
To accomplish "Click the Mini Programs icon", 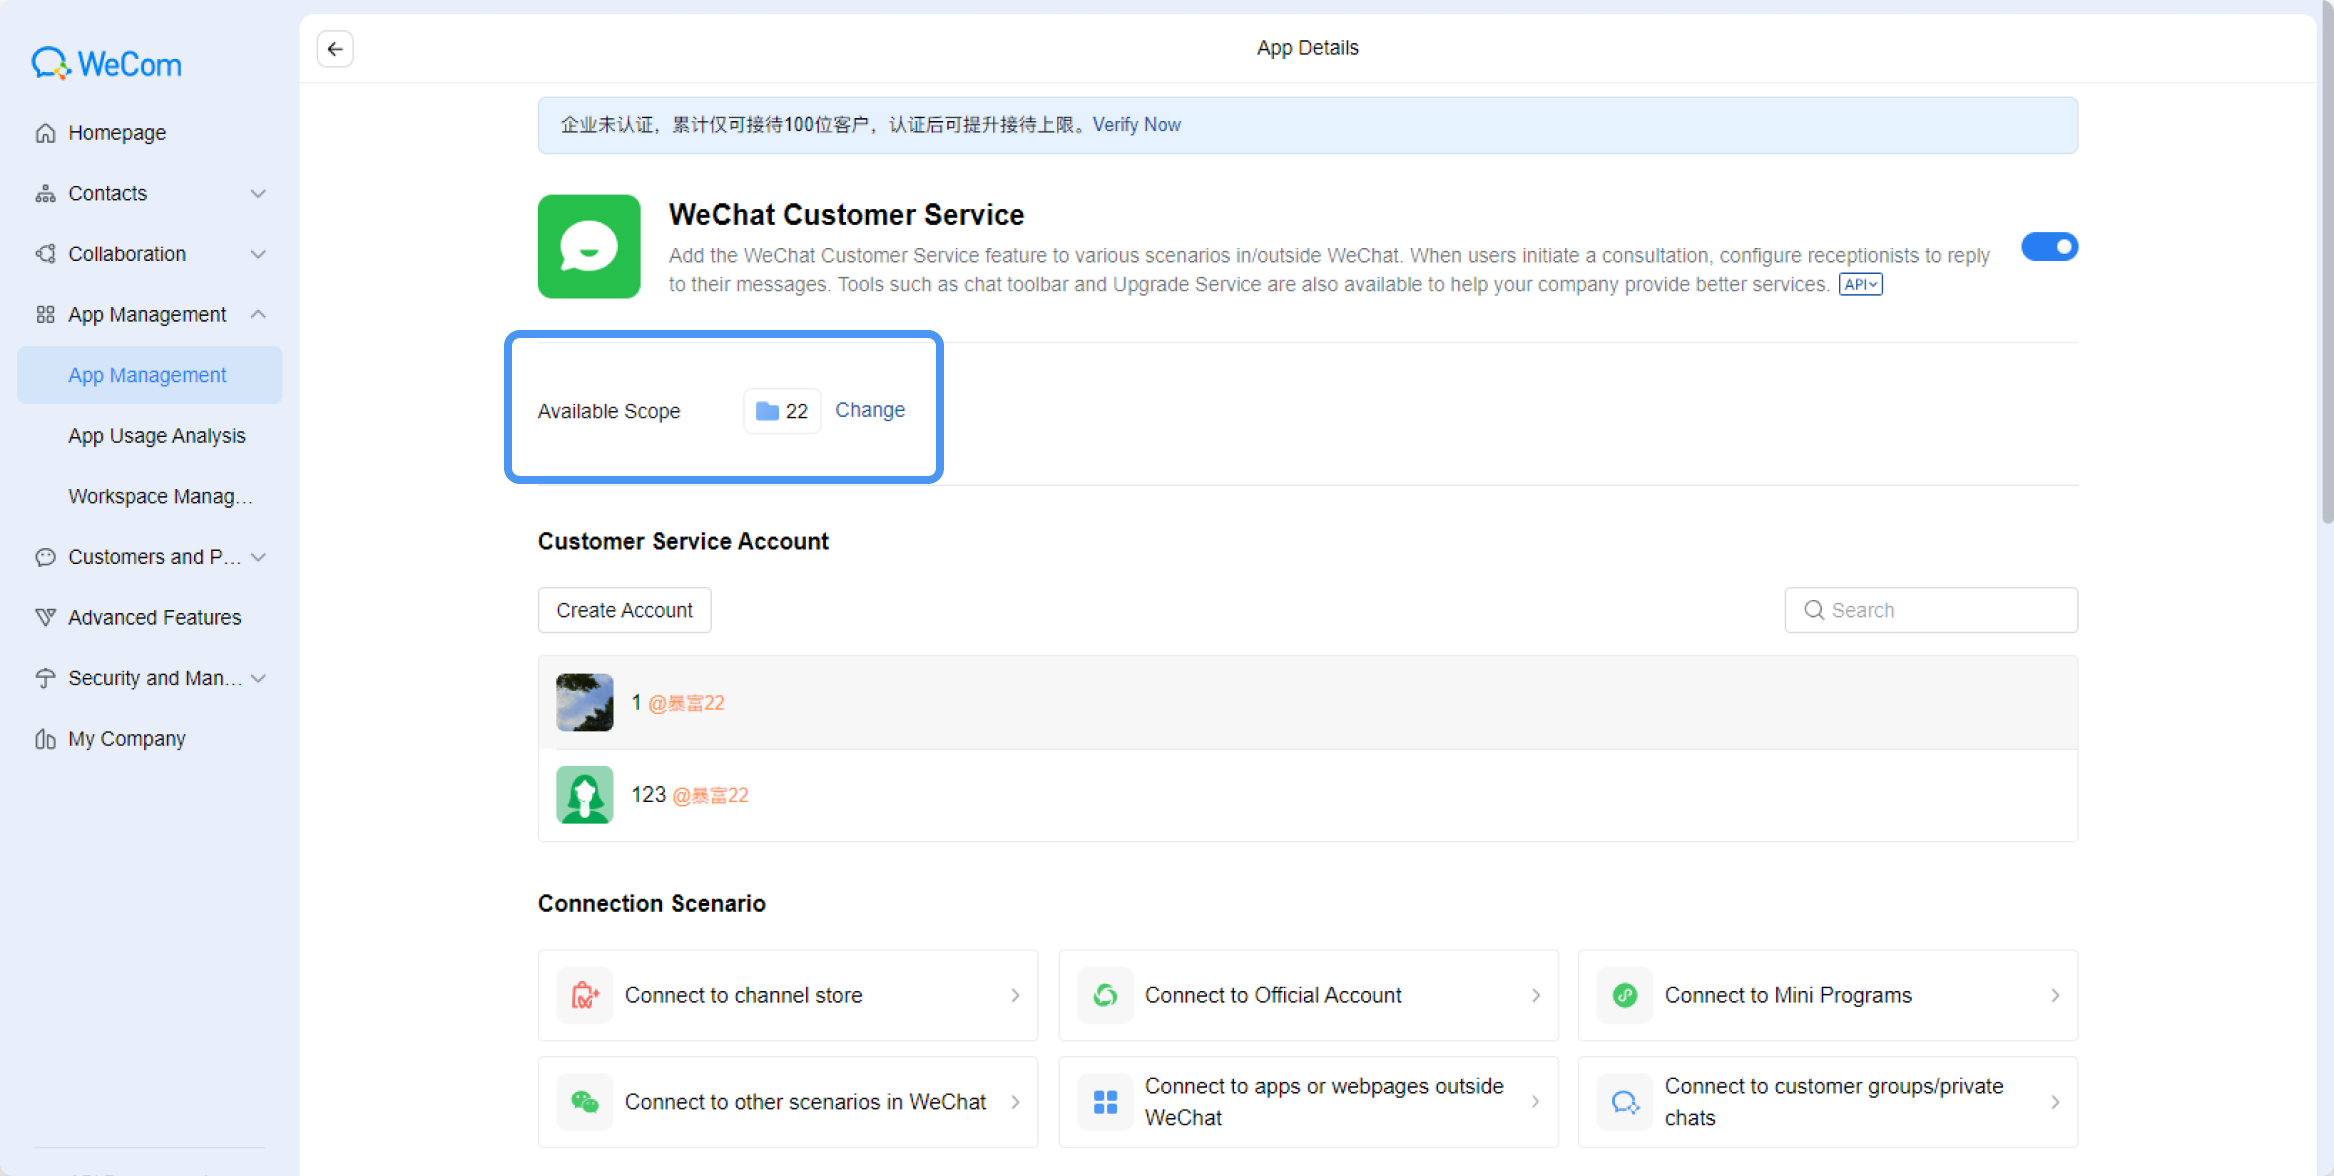I will (1625, 995).
